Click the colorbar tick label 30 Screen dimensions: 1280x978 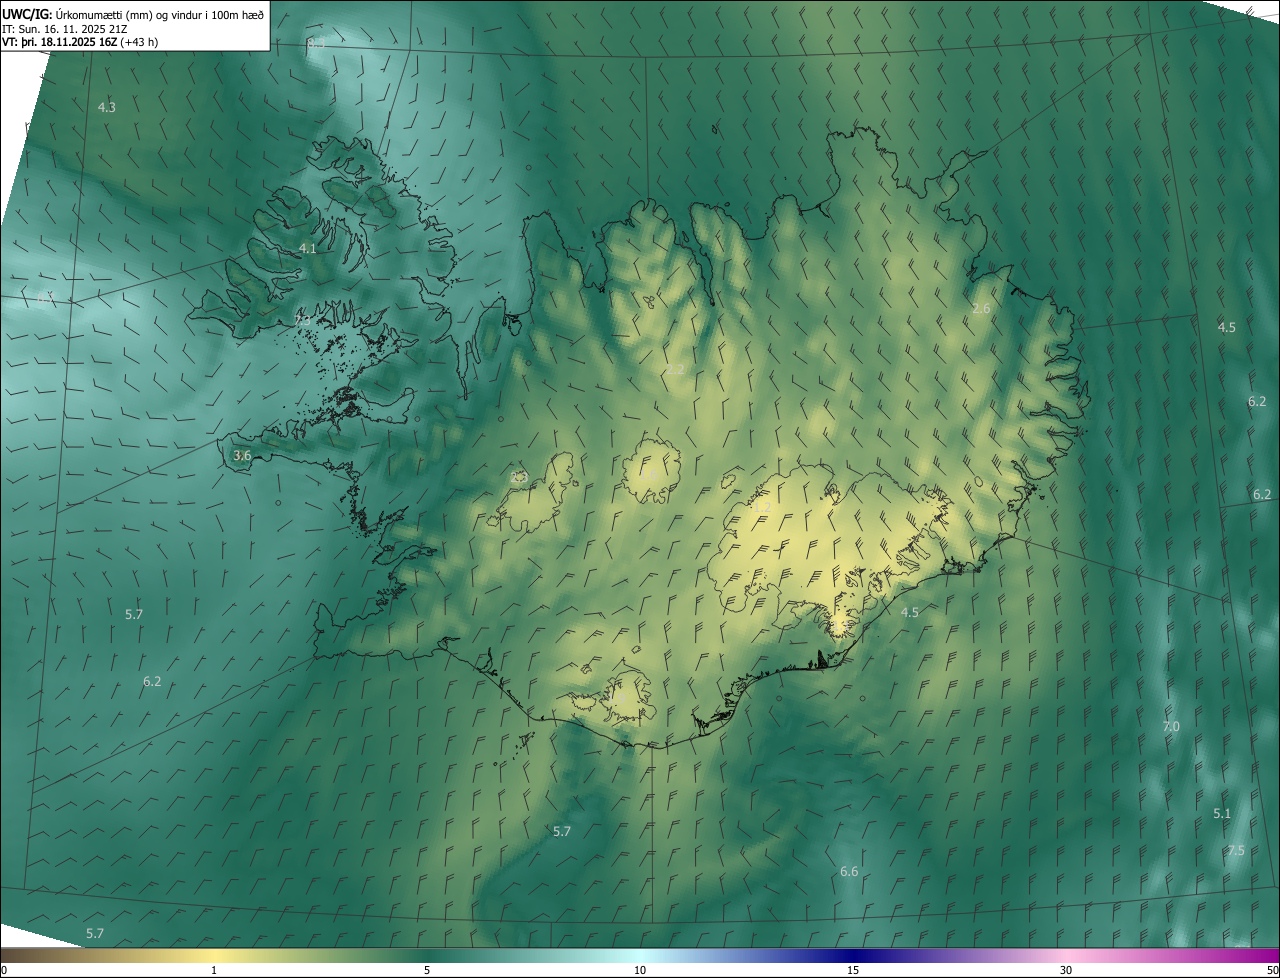coord(1066,970)
